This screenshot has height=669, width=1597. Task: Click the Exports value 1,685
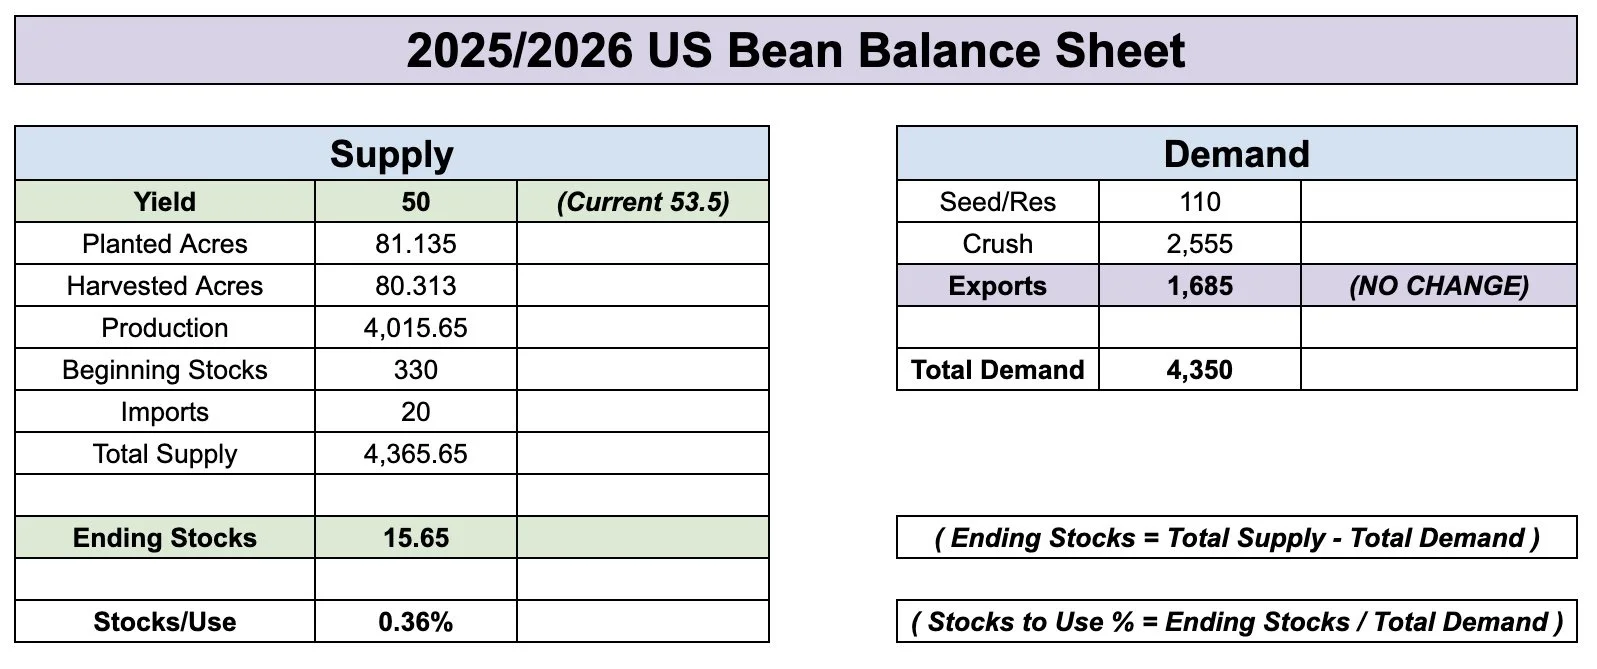(1199, 286)
